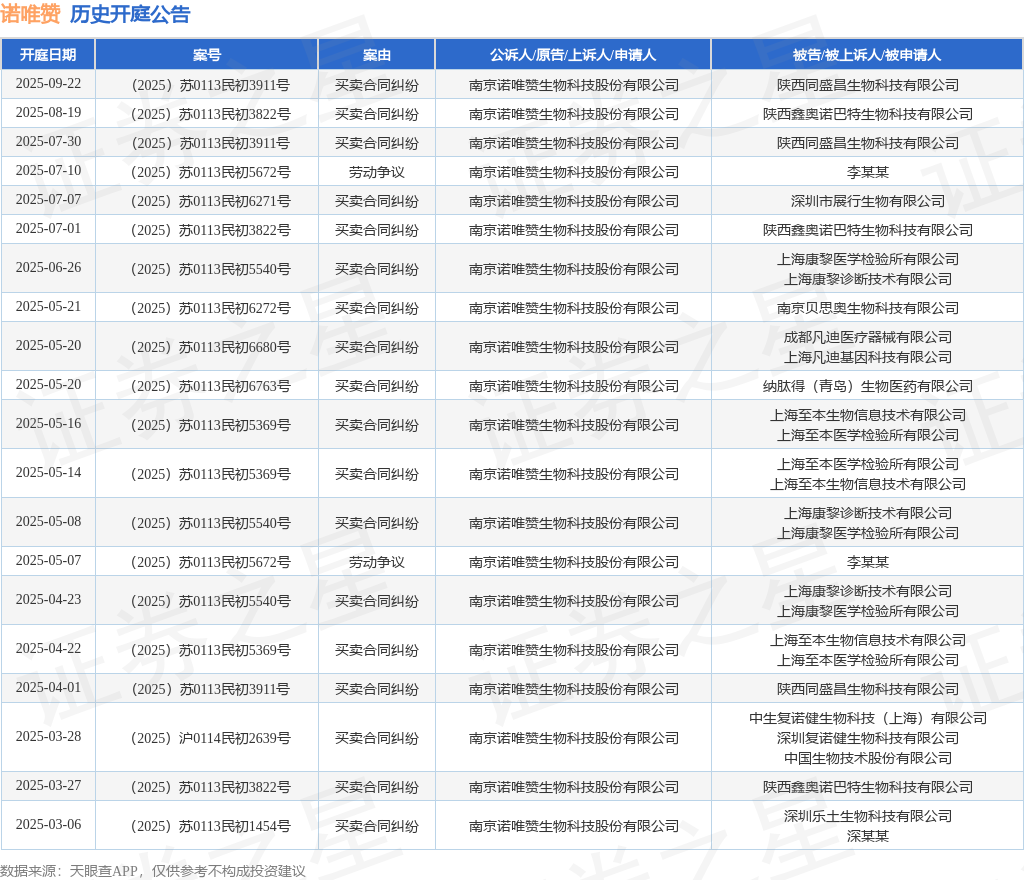Select the 公诉人/原告/上诉人/申请人 column header
Viewport: 1024px width, 880px height.
coord(573,55)
